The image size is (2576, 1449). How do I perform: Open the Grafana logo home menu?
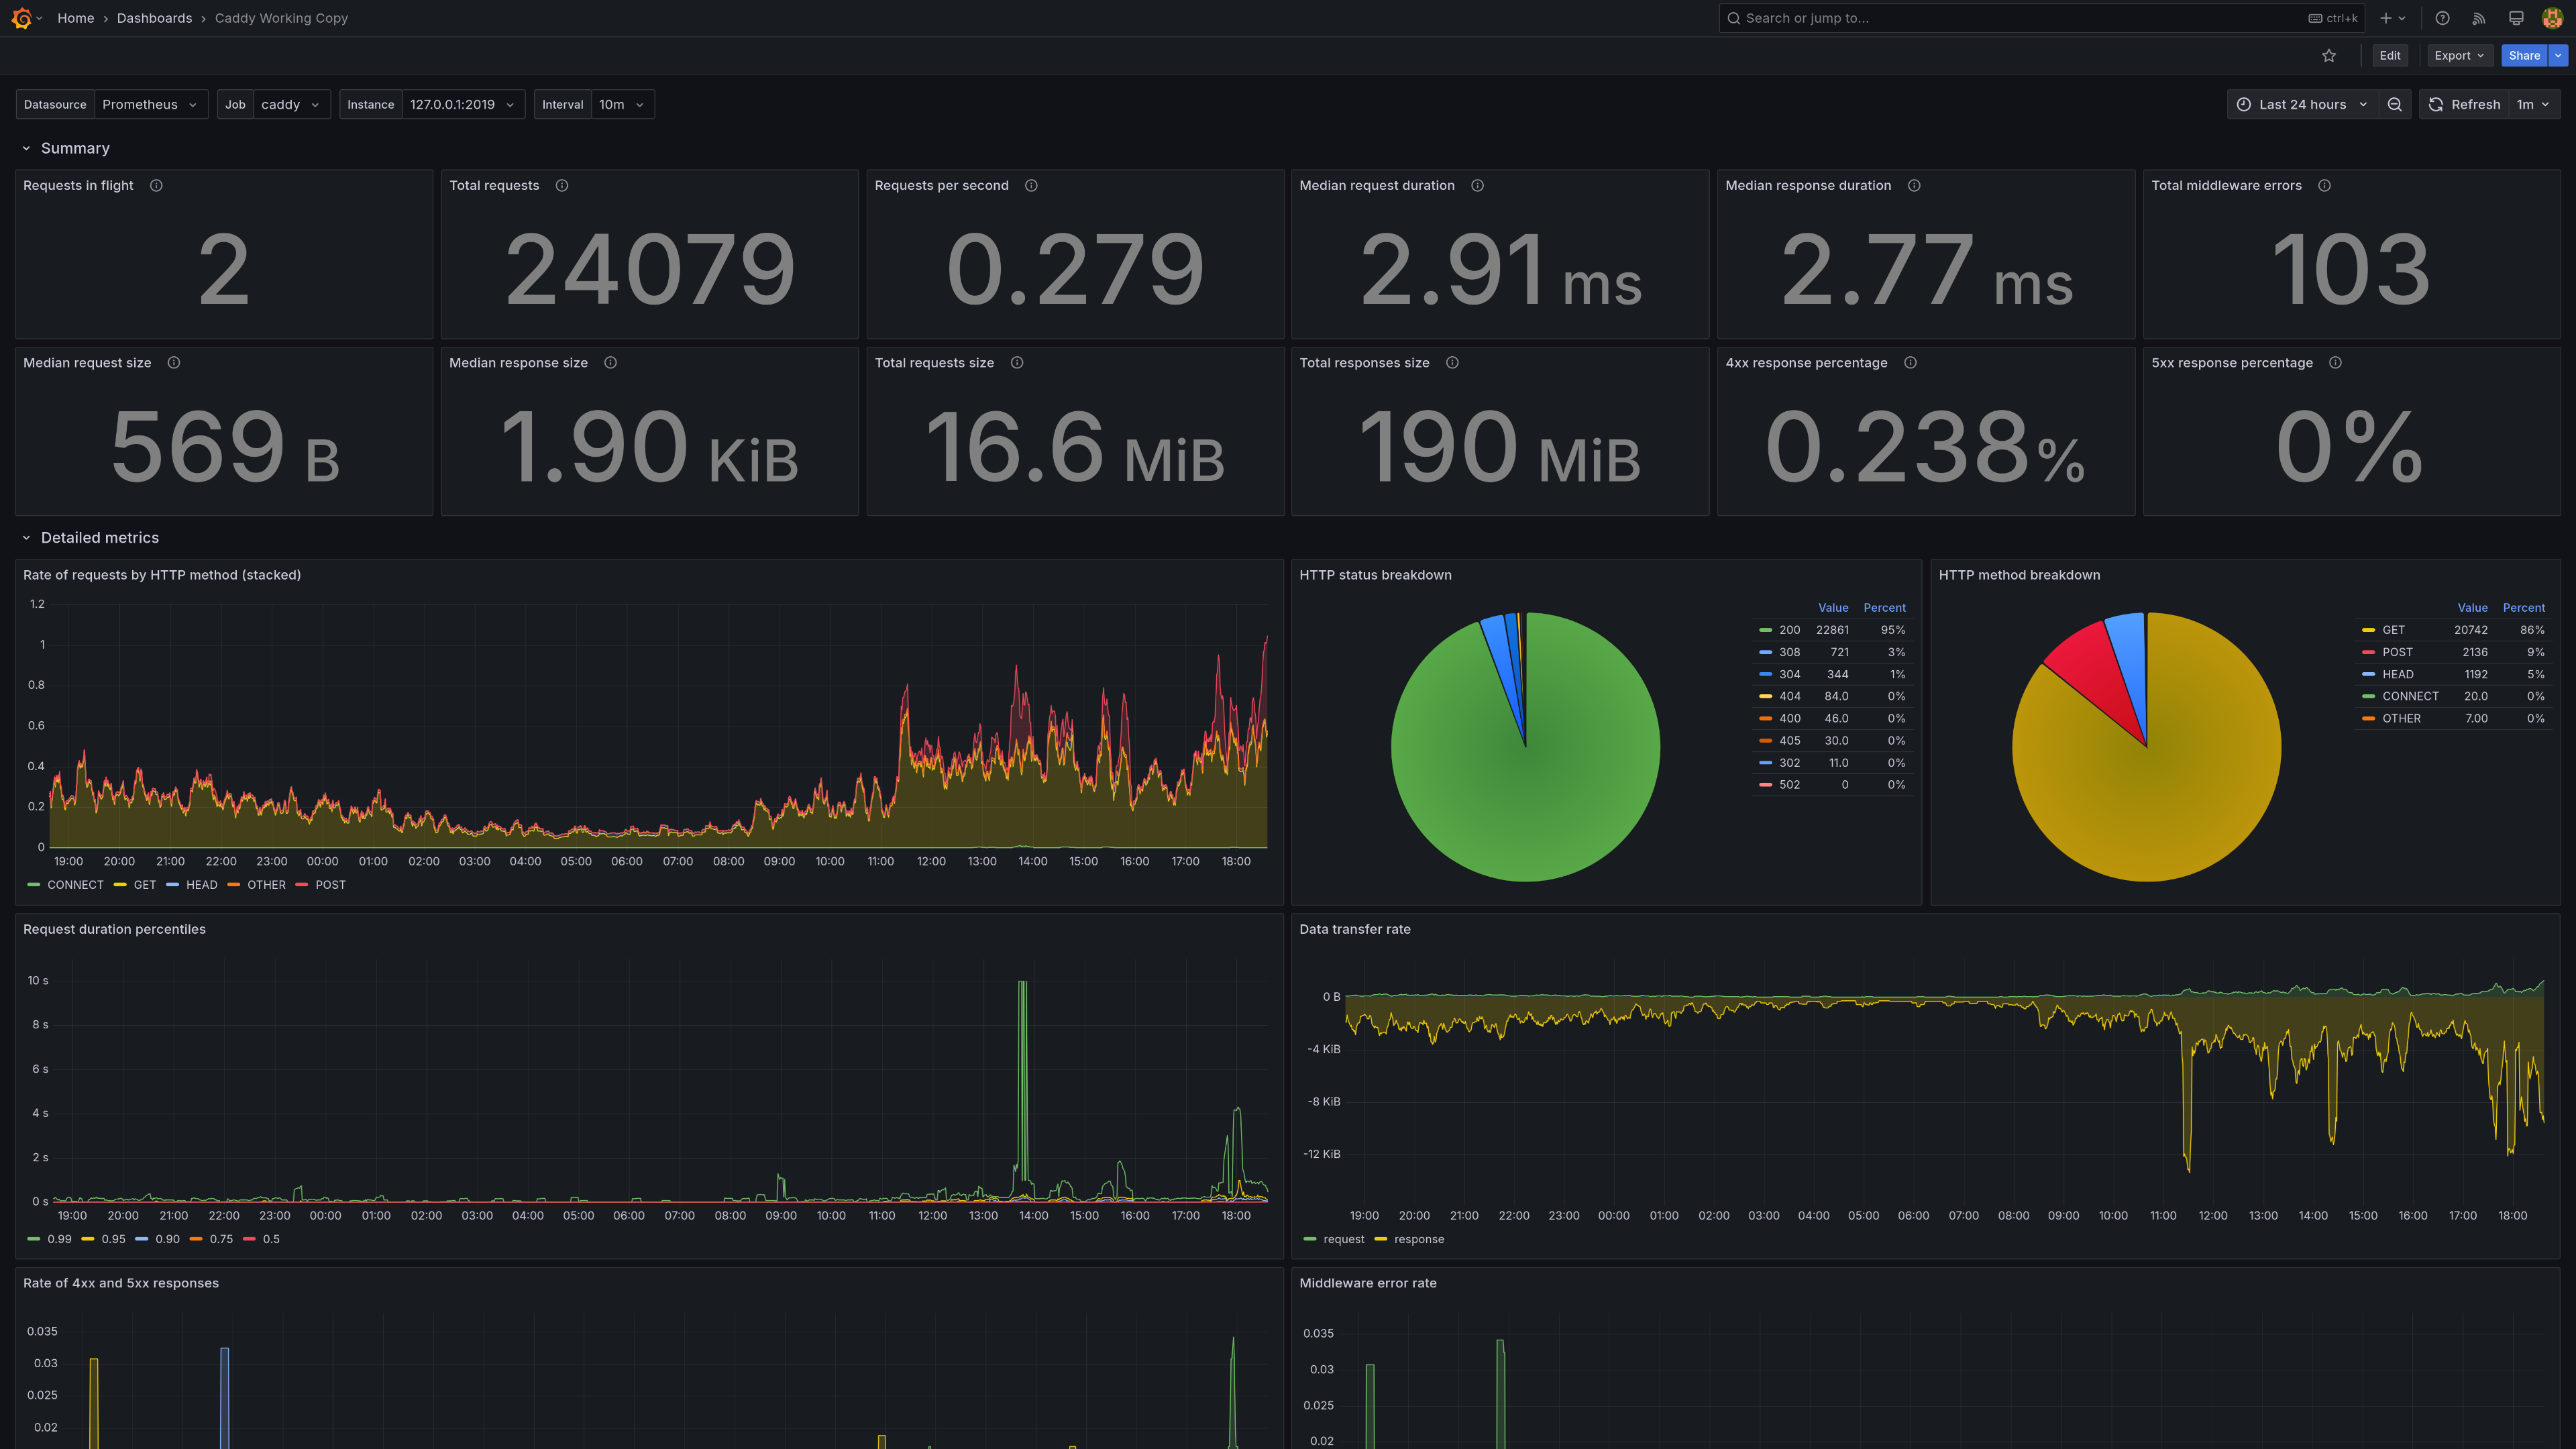point(22,18)
